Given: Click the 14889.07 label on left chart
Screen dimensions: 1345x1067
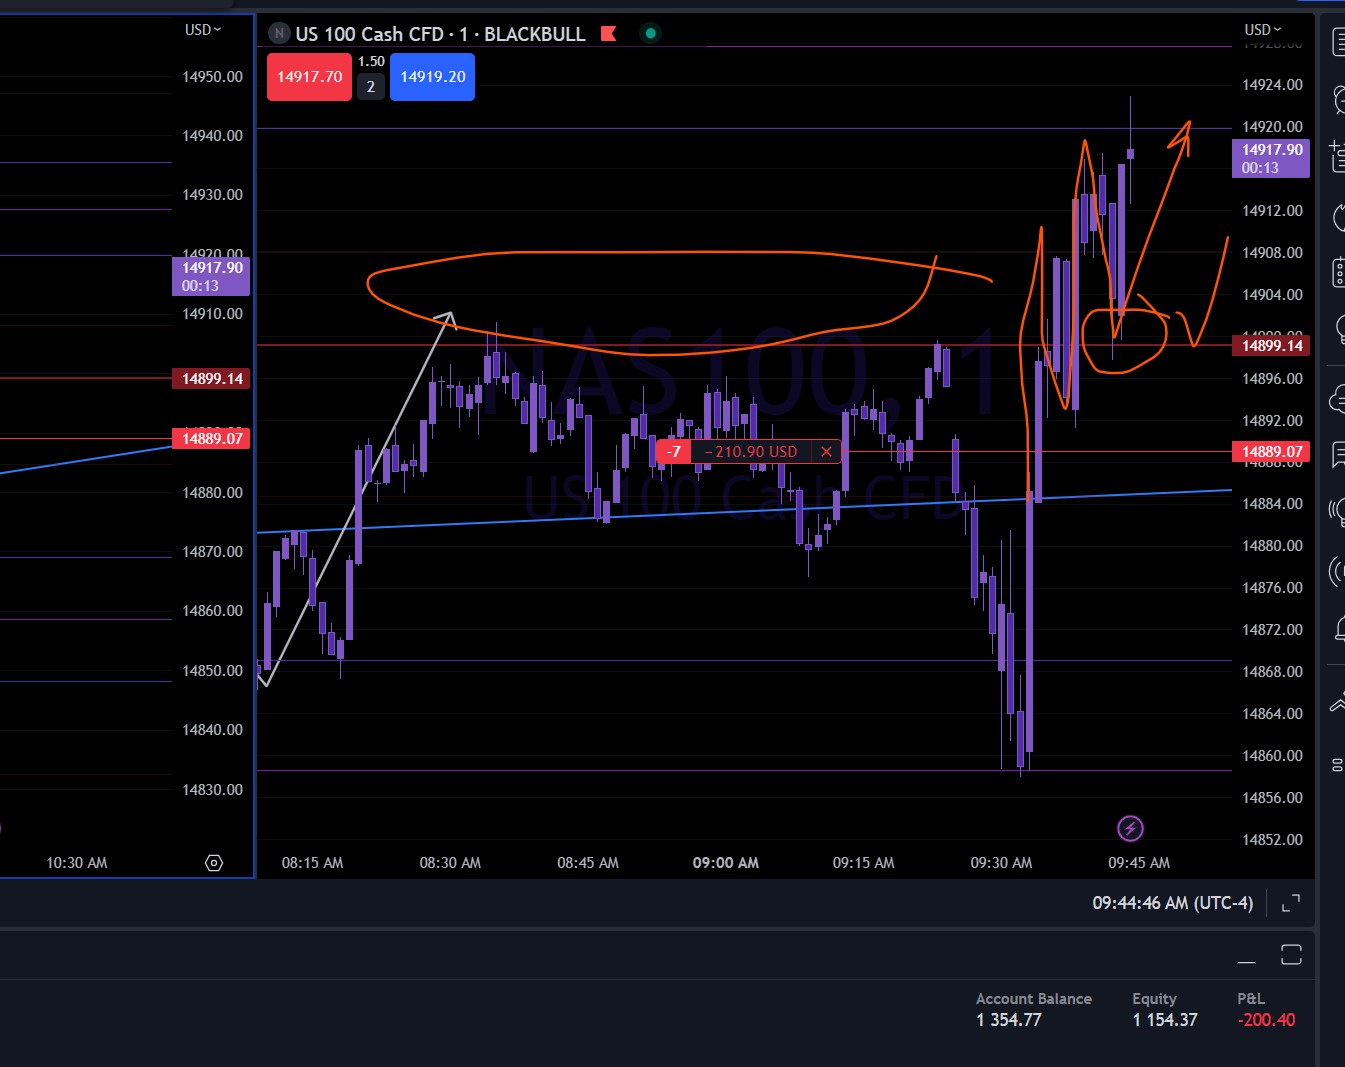Looking at the screenshot, I should click(212, 438).
